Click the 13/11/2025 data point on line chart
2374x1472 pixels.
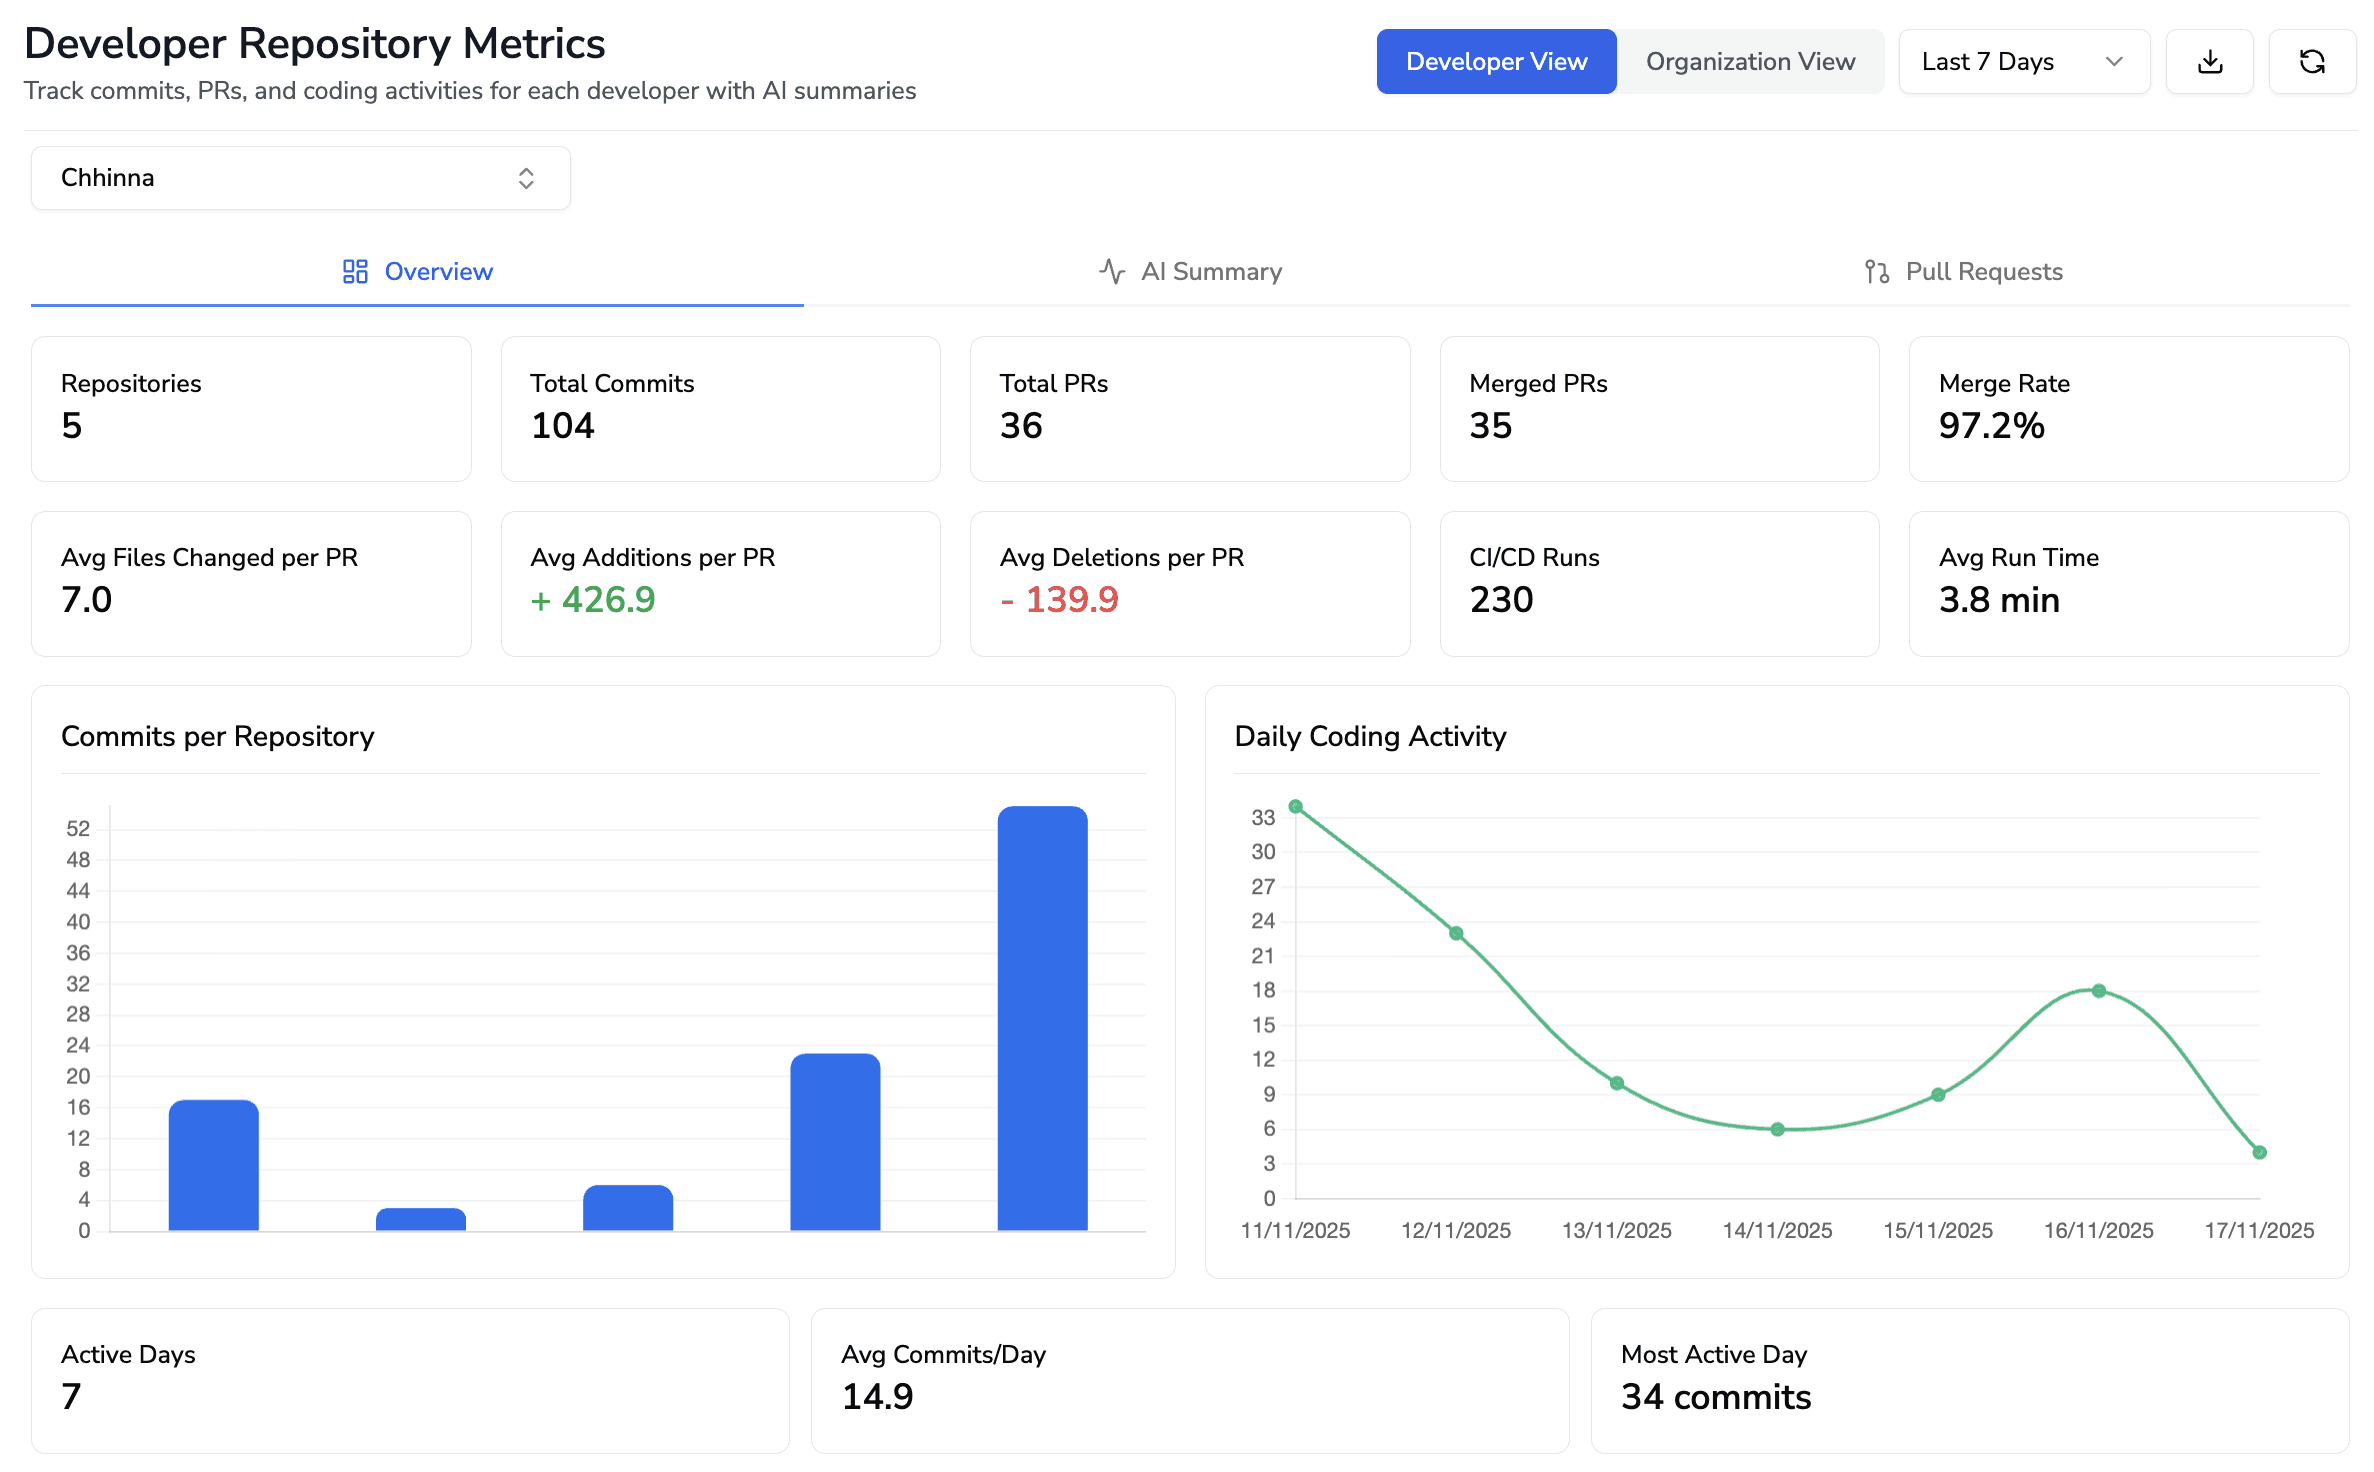[x=1617, y=1083]
